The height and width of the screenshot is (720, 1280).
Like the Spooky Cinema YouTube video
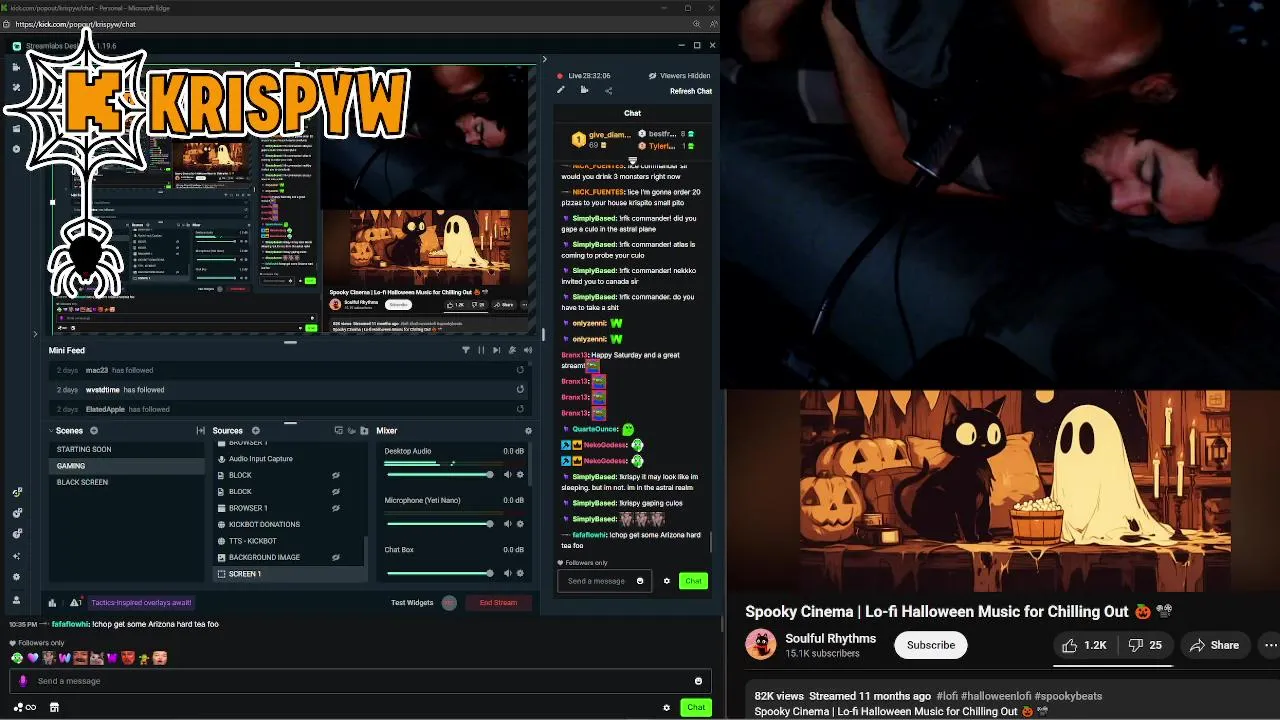tap(1084, 645)
